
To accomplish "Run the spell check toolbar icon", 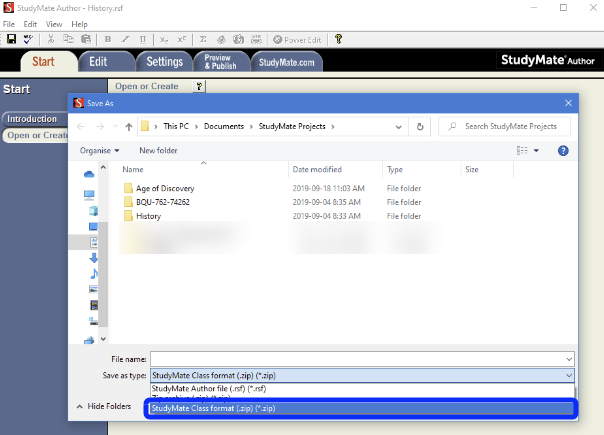I will click(x=28, y=39).
